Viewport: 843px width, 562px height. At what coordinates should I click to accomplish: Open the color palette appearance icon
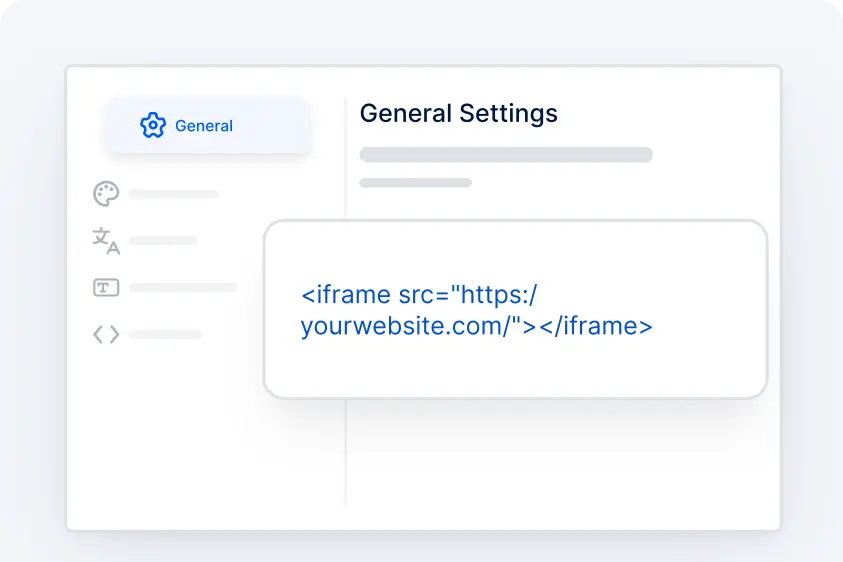pos(105,194)
